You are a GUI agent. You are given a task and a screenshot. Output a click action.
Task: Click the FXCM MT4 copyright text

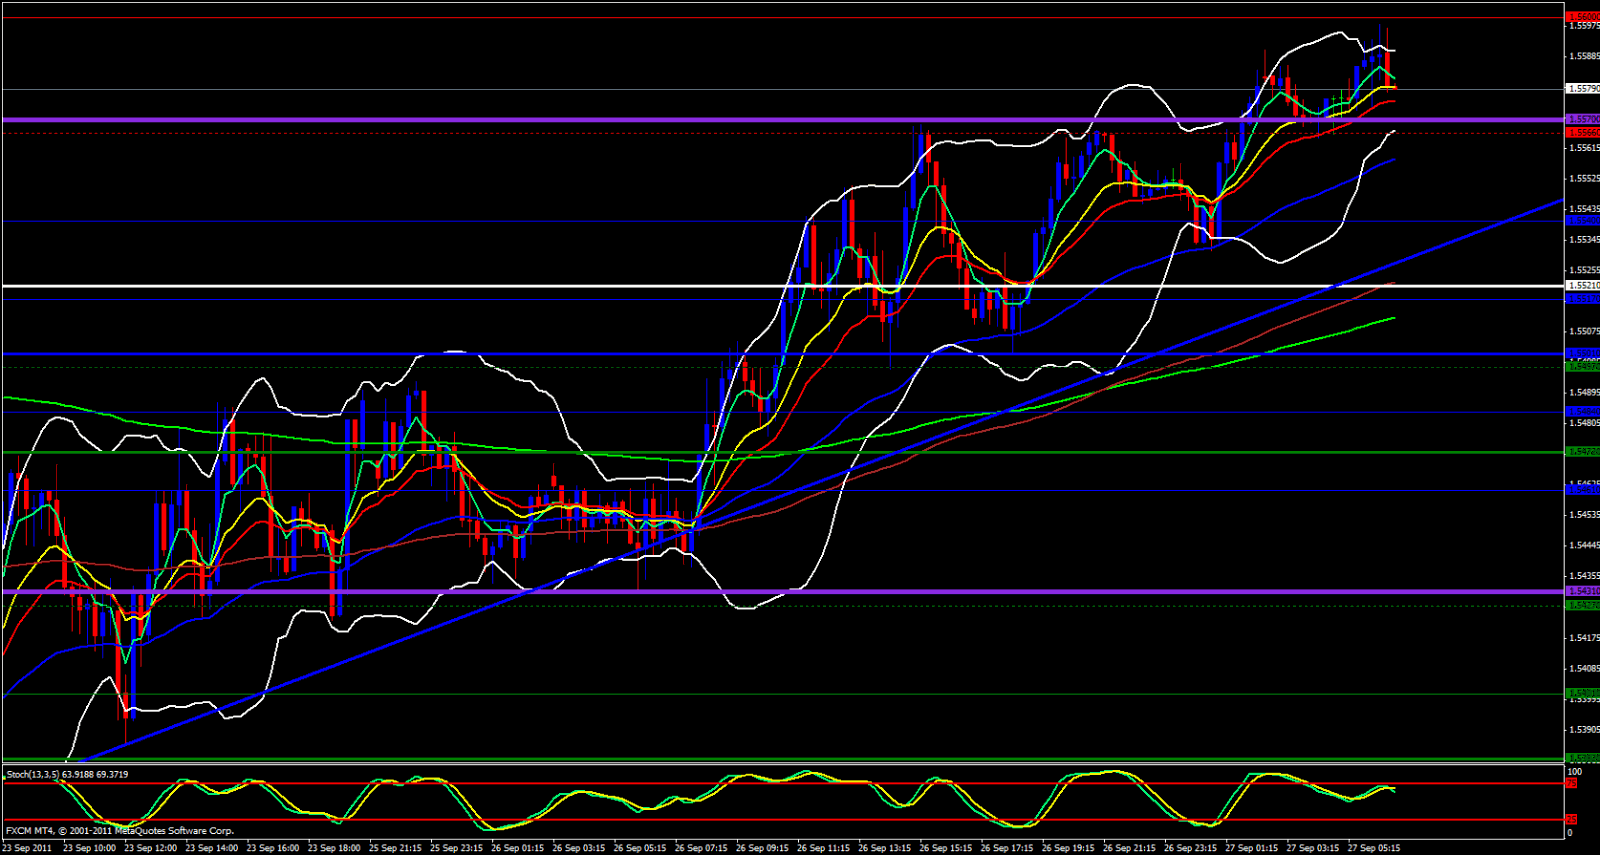coord(120,831)
